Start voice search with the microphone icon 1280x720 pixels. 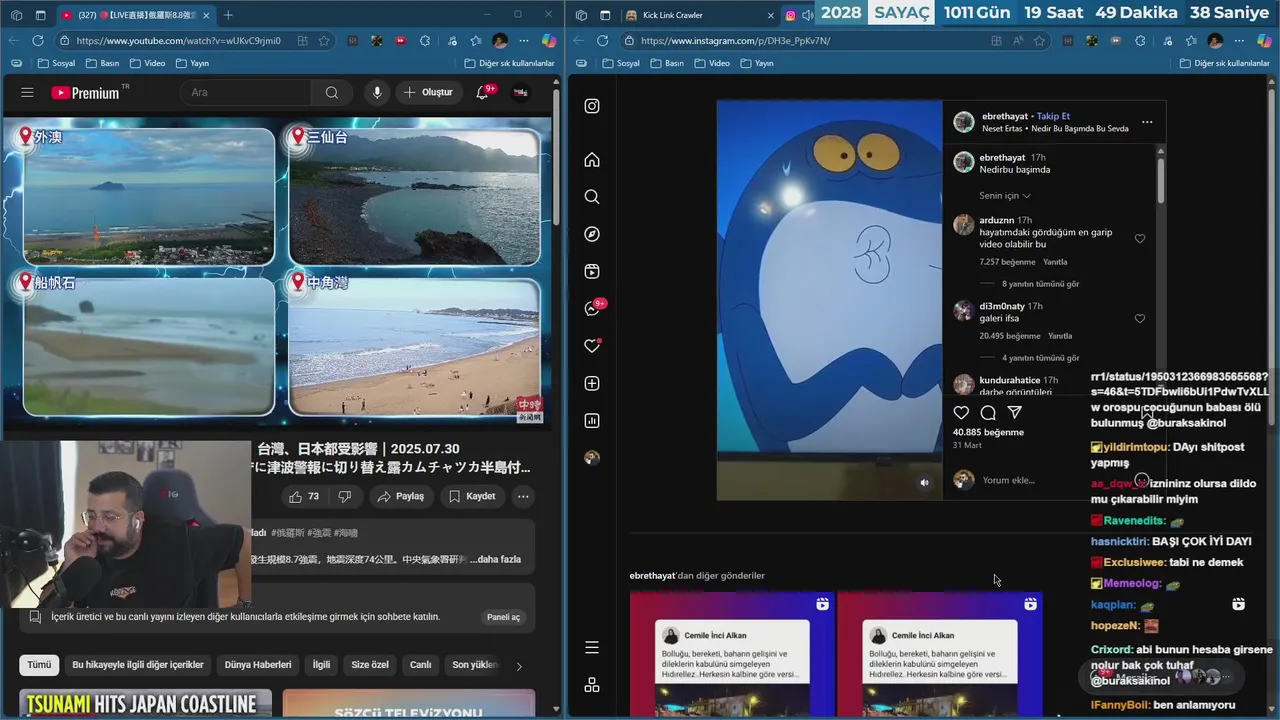click(377, 92)
